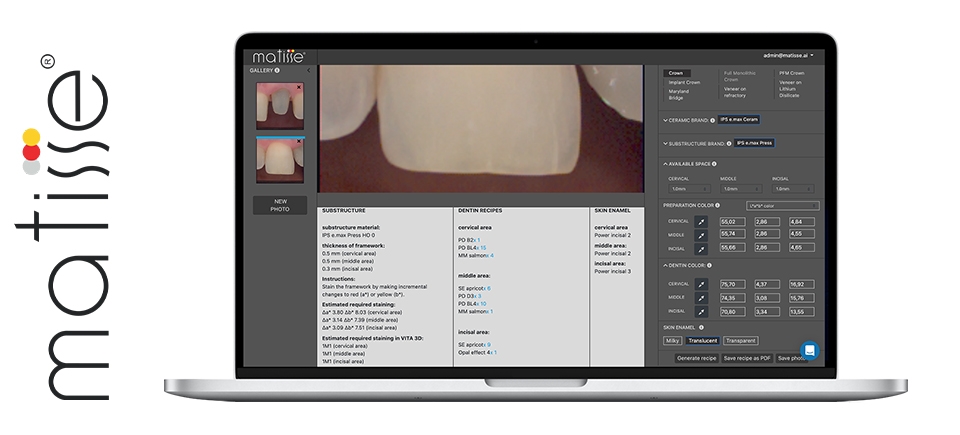Select the prepared-tooth thumbnail in the gallery
This screenshot has width=960, height=435.
[280, 106]
